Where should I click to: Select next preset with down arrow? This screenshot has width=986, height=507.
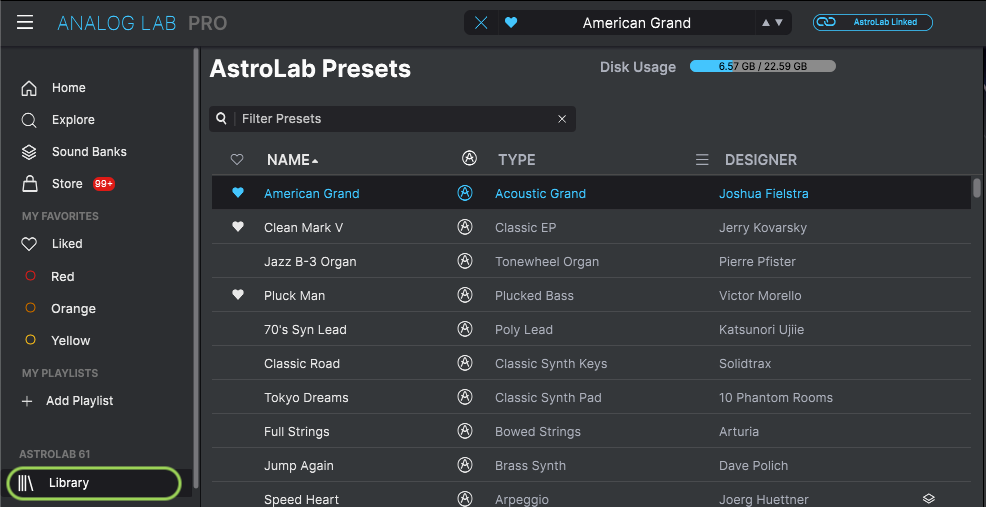click(x=779, y=23)
